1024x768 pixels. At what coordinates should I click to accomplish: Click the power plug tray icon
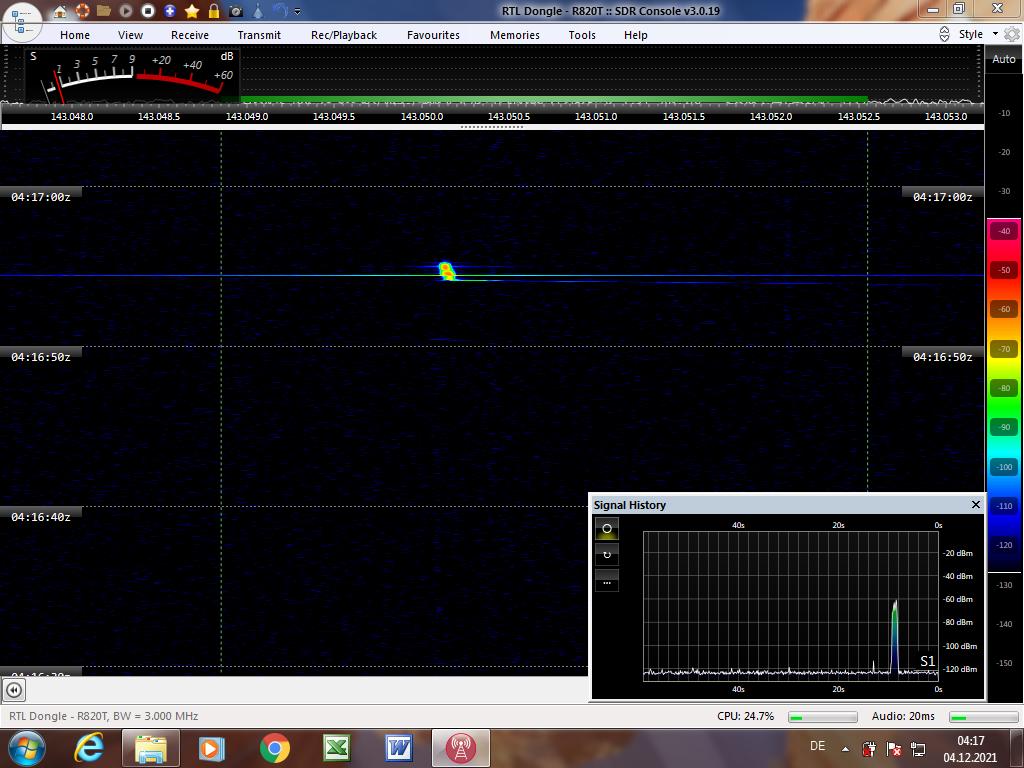(x=869, y=749)
